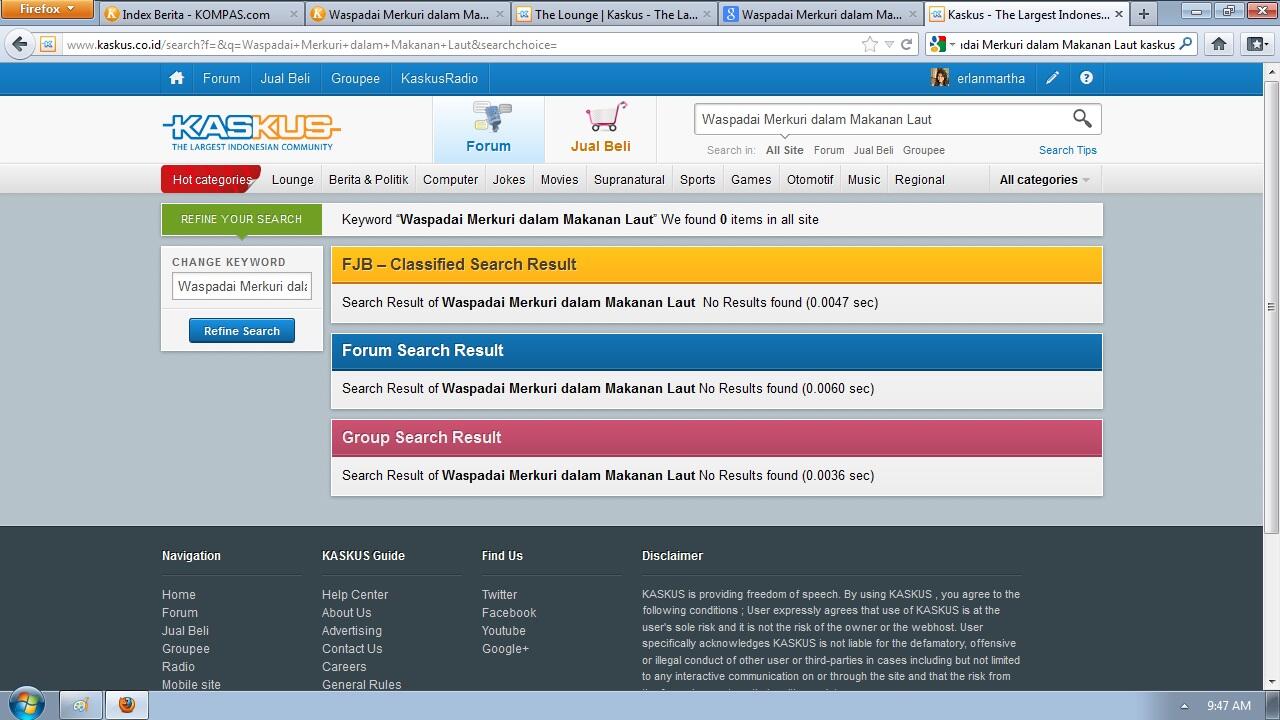Open the Lounge category
Screen dimensions: 1280x720
pos(292,180)
